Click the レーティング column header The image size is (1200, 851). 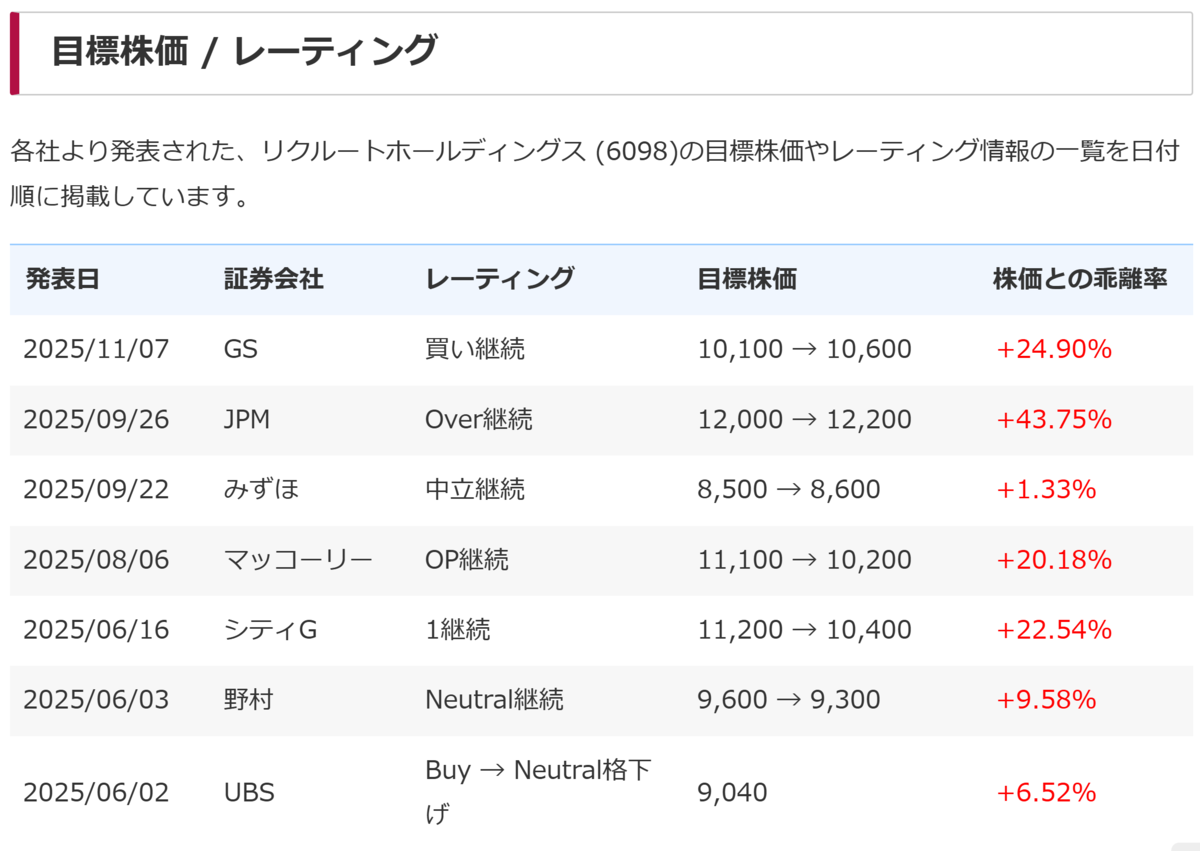click(x=499, y=279)
